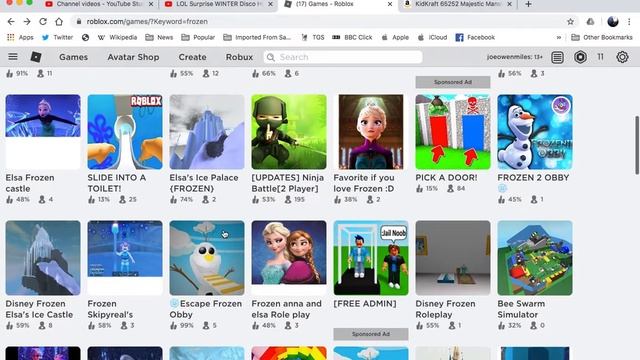This screenshot has width=640, height=360.
Task: Open Frozen Skipyreal's game thumbnail
Action: [125, 258]
